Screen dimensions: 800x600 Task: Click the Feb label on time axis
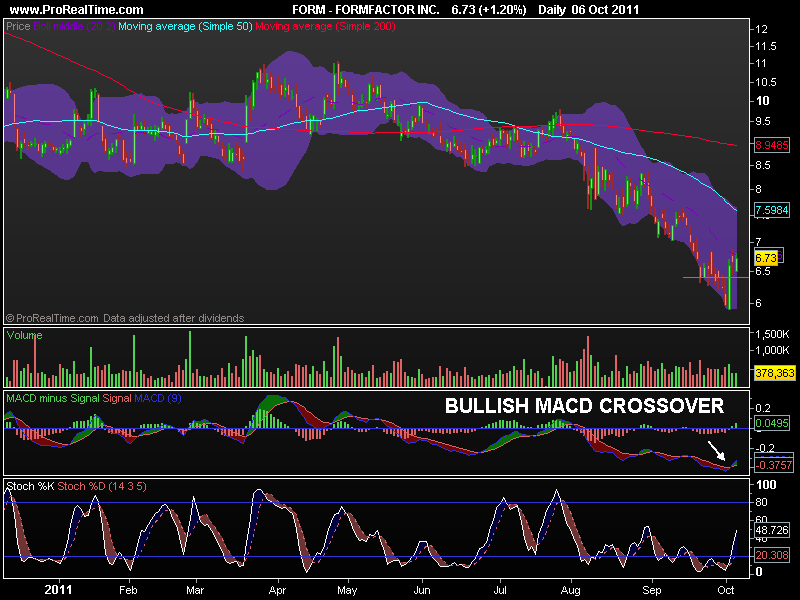coord(128,590)
